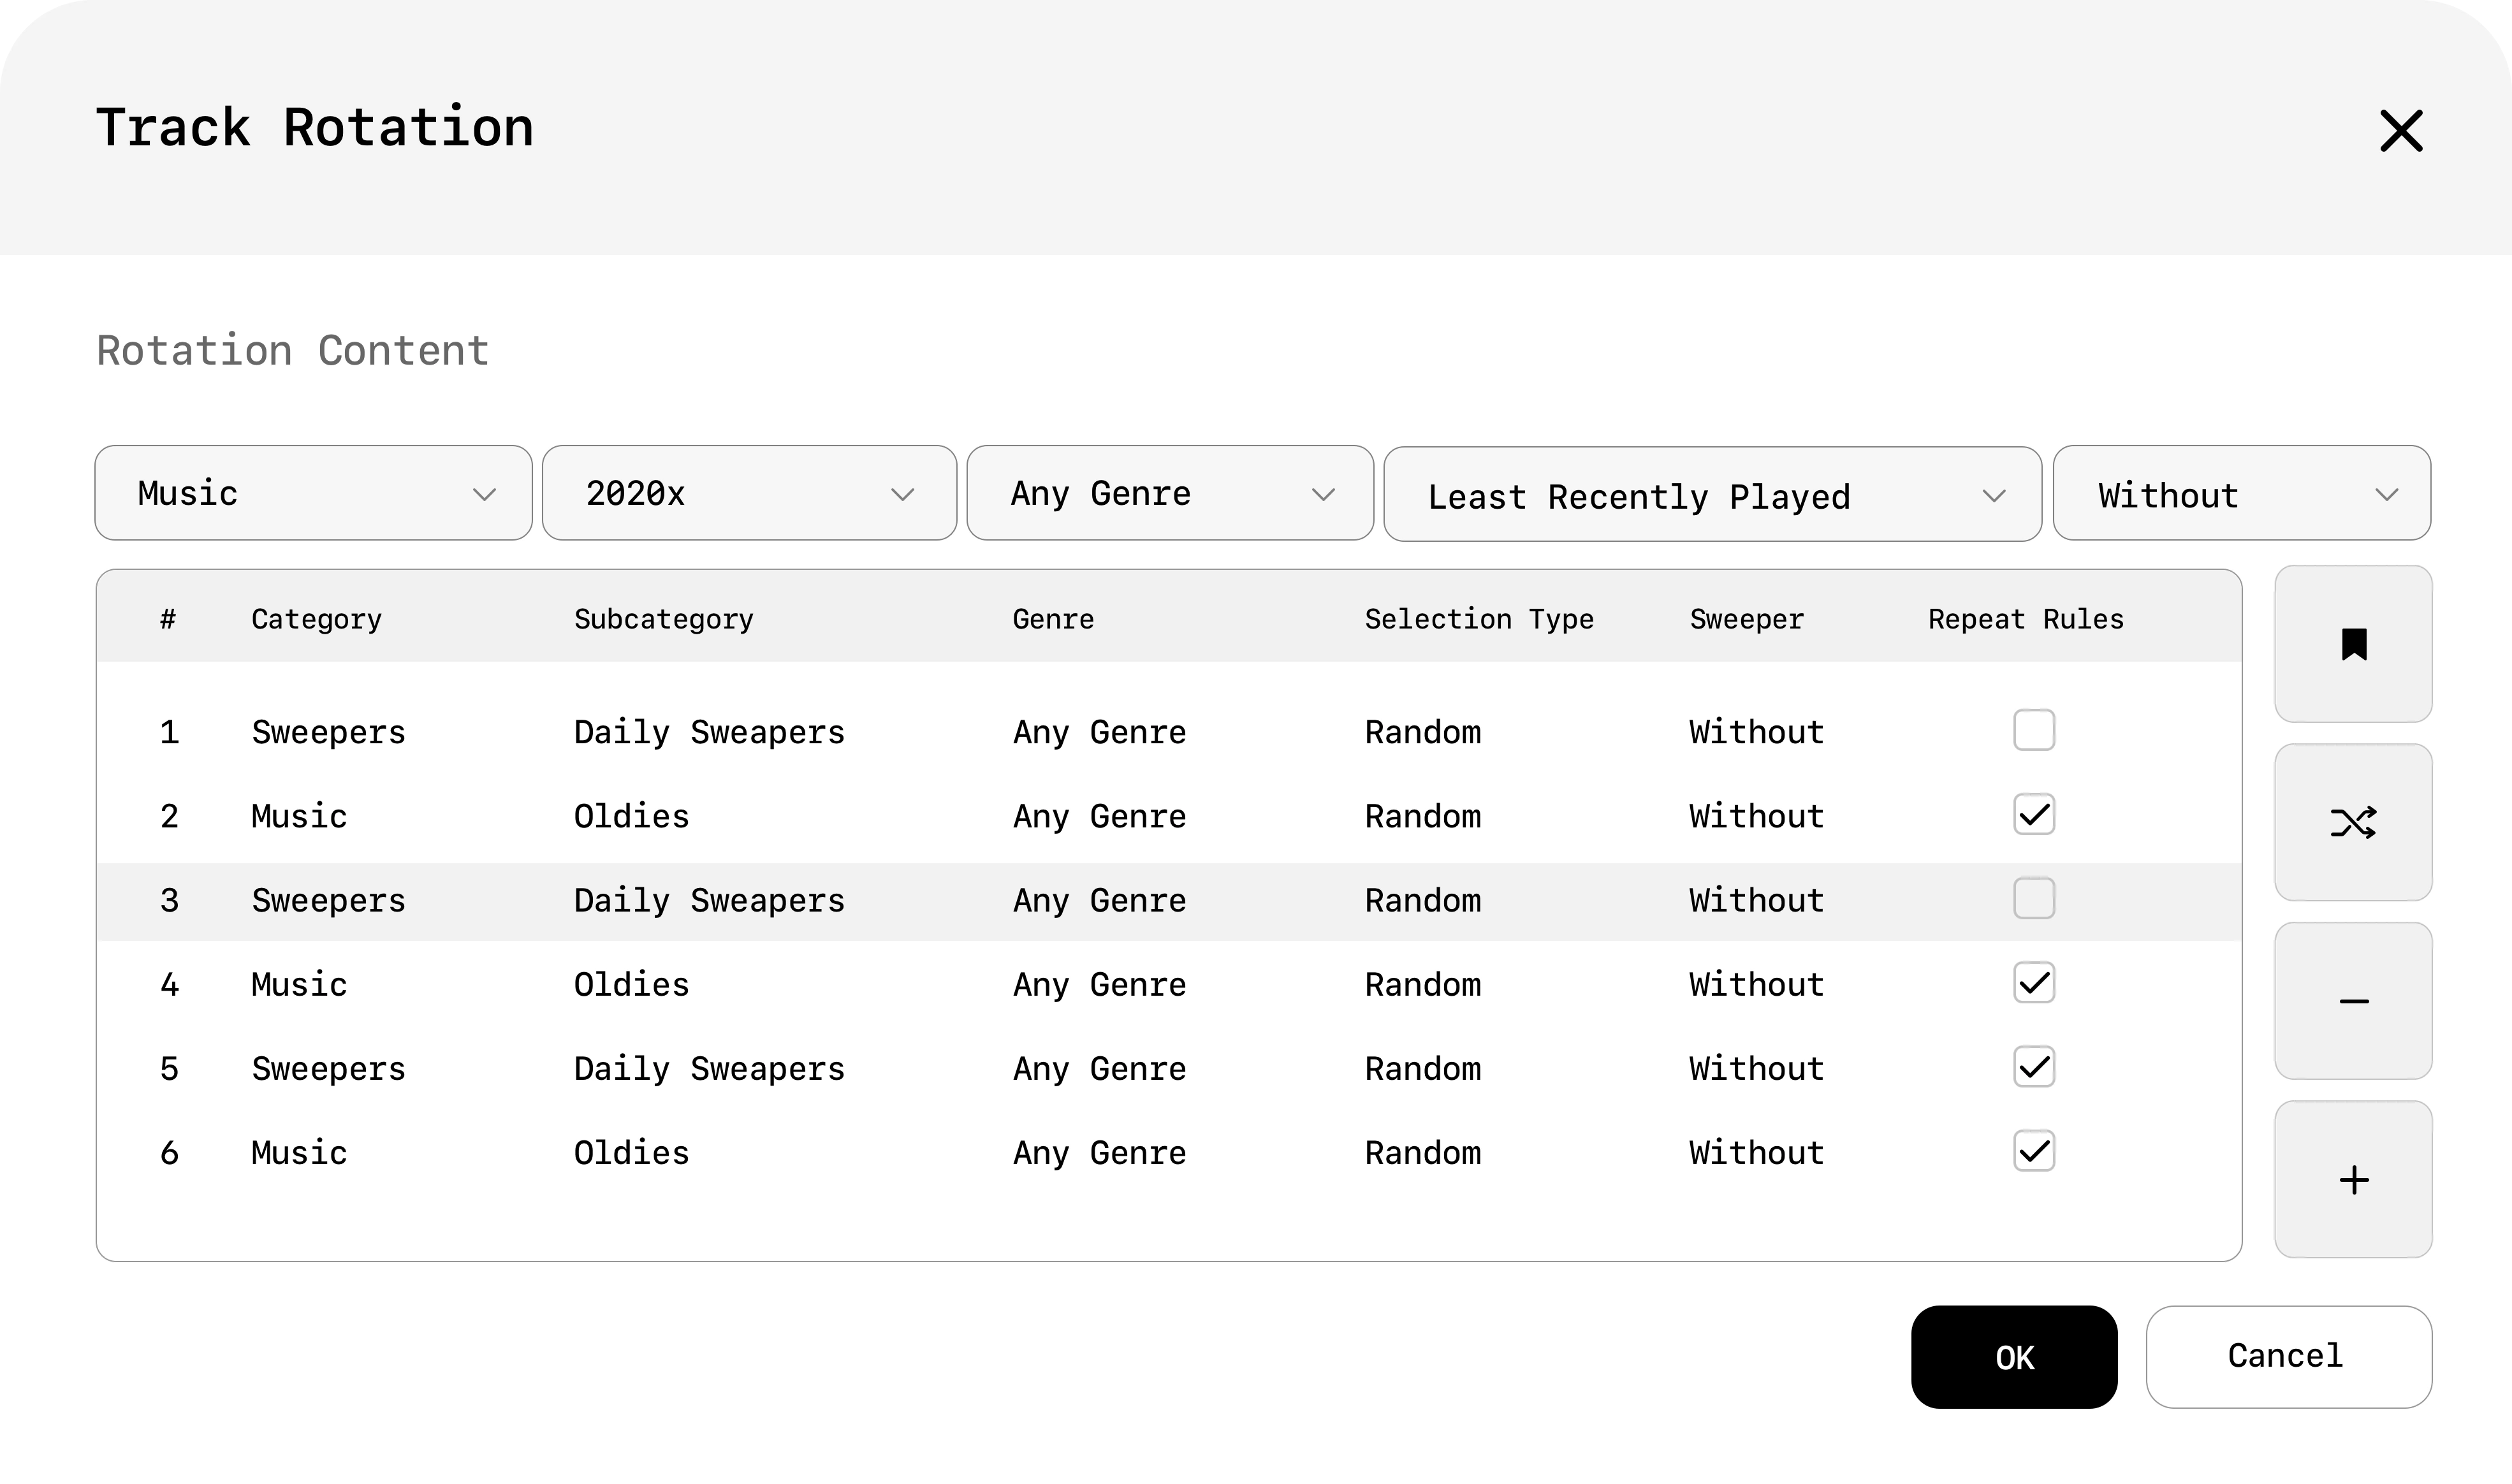Click the Subcategory column header
This screenshot has width=2512, height=1484.
click(663, 619)
